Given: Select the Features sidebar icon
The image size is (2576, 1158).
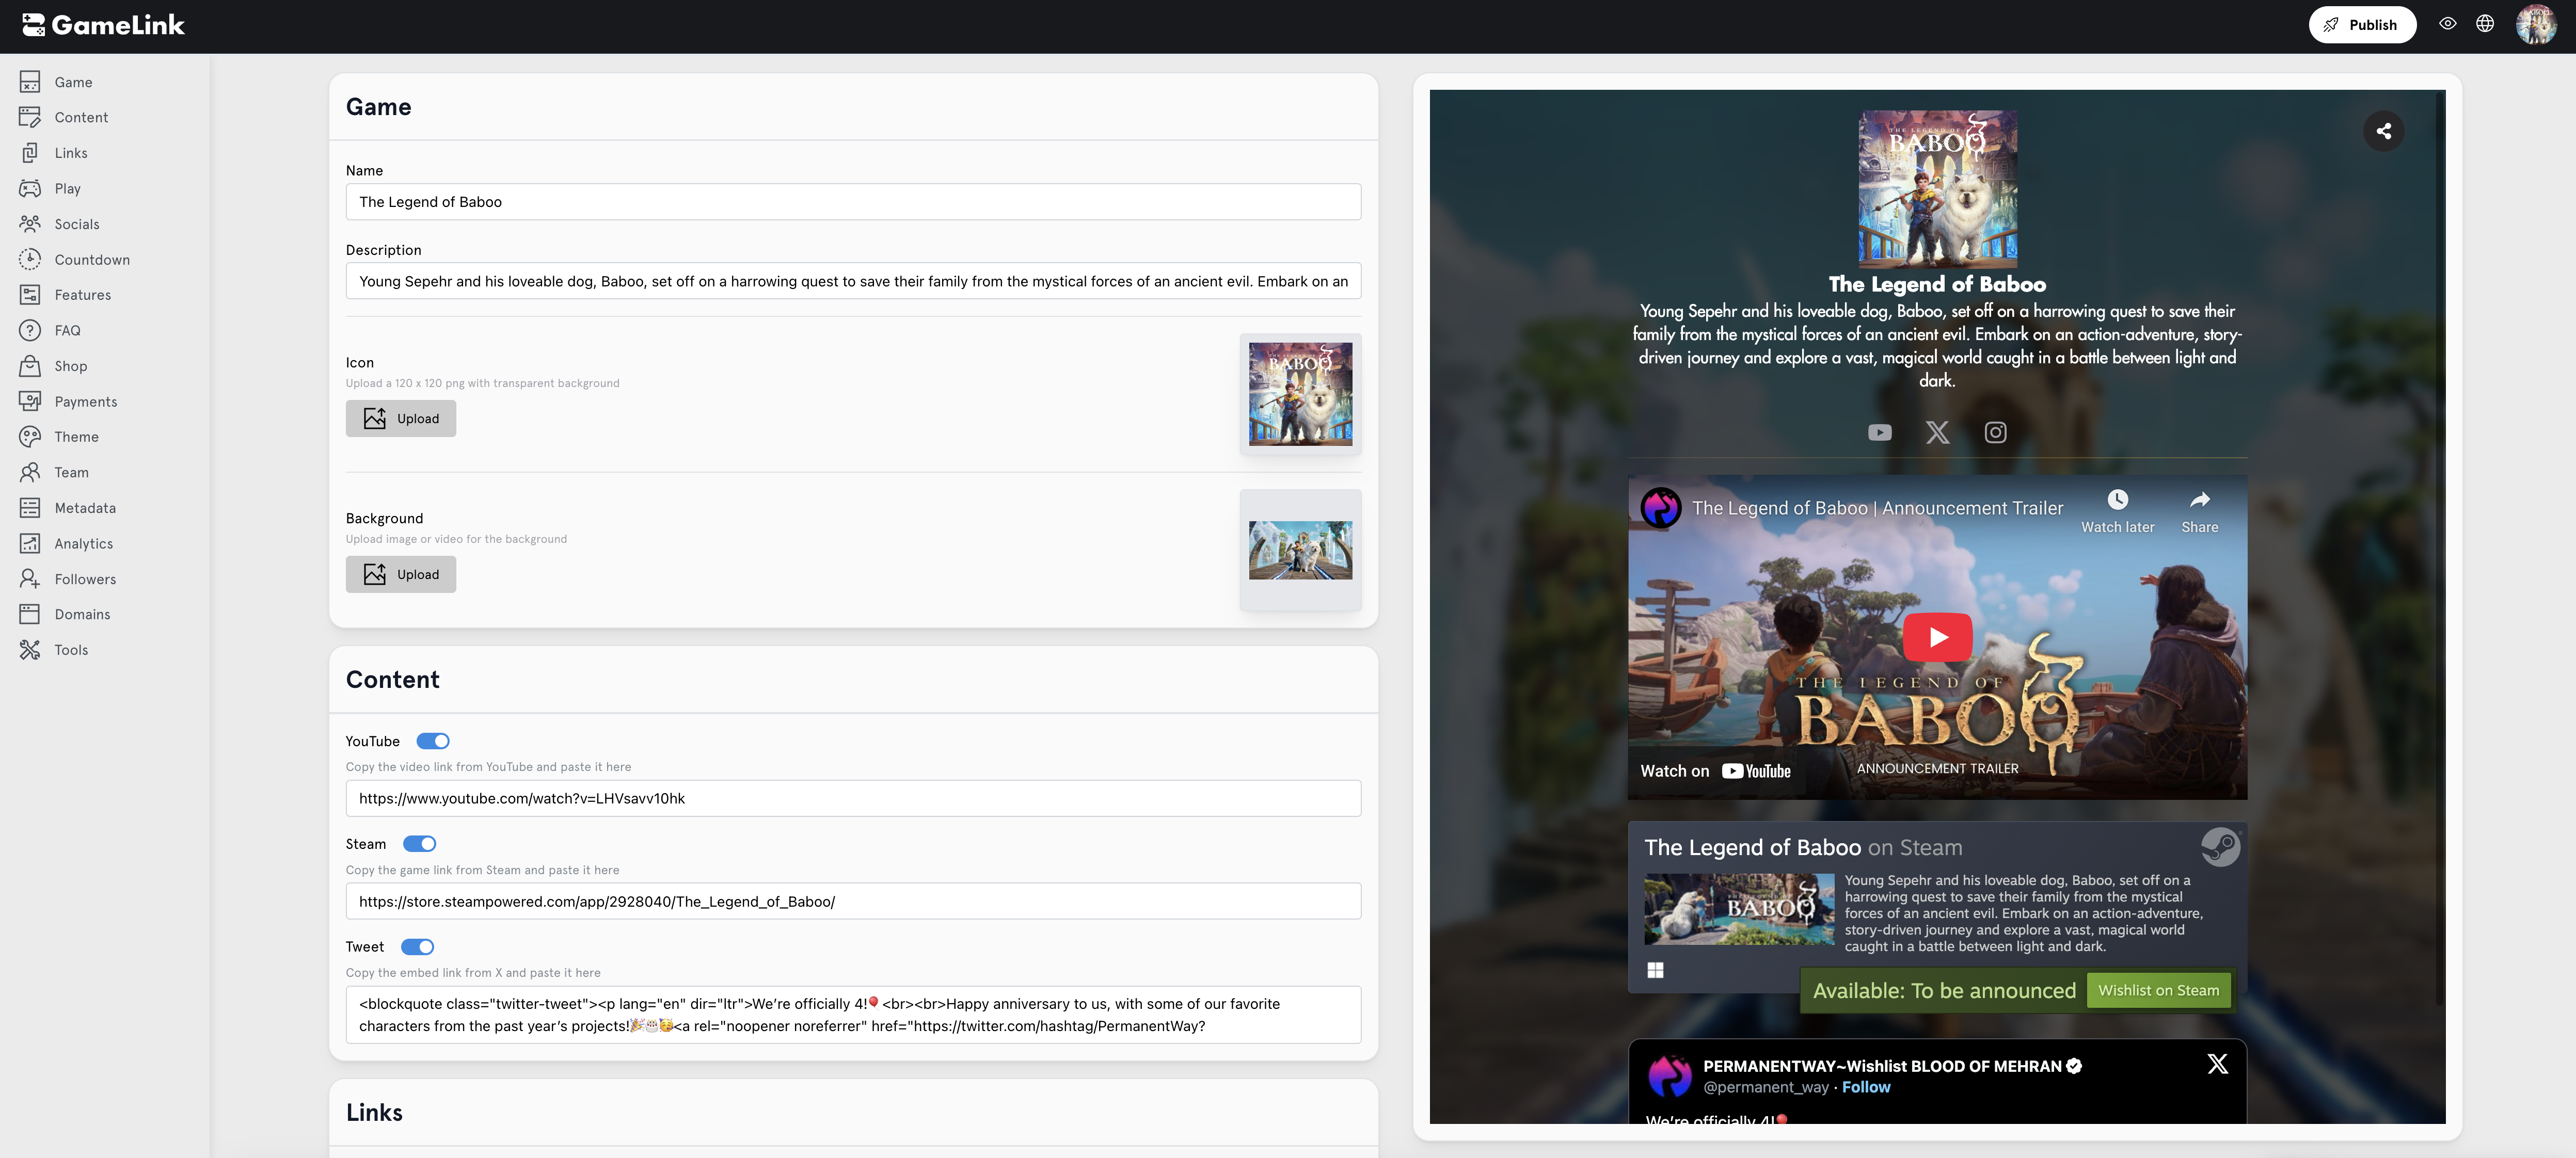Looking at the screenshot, I should [x=30, y=295].
